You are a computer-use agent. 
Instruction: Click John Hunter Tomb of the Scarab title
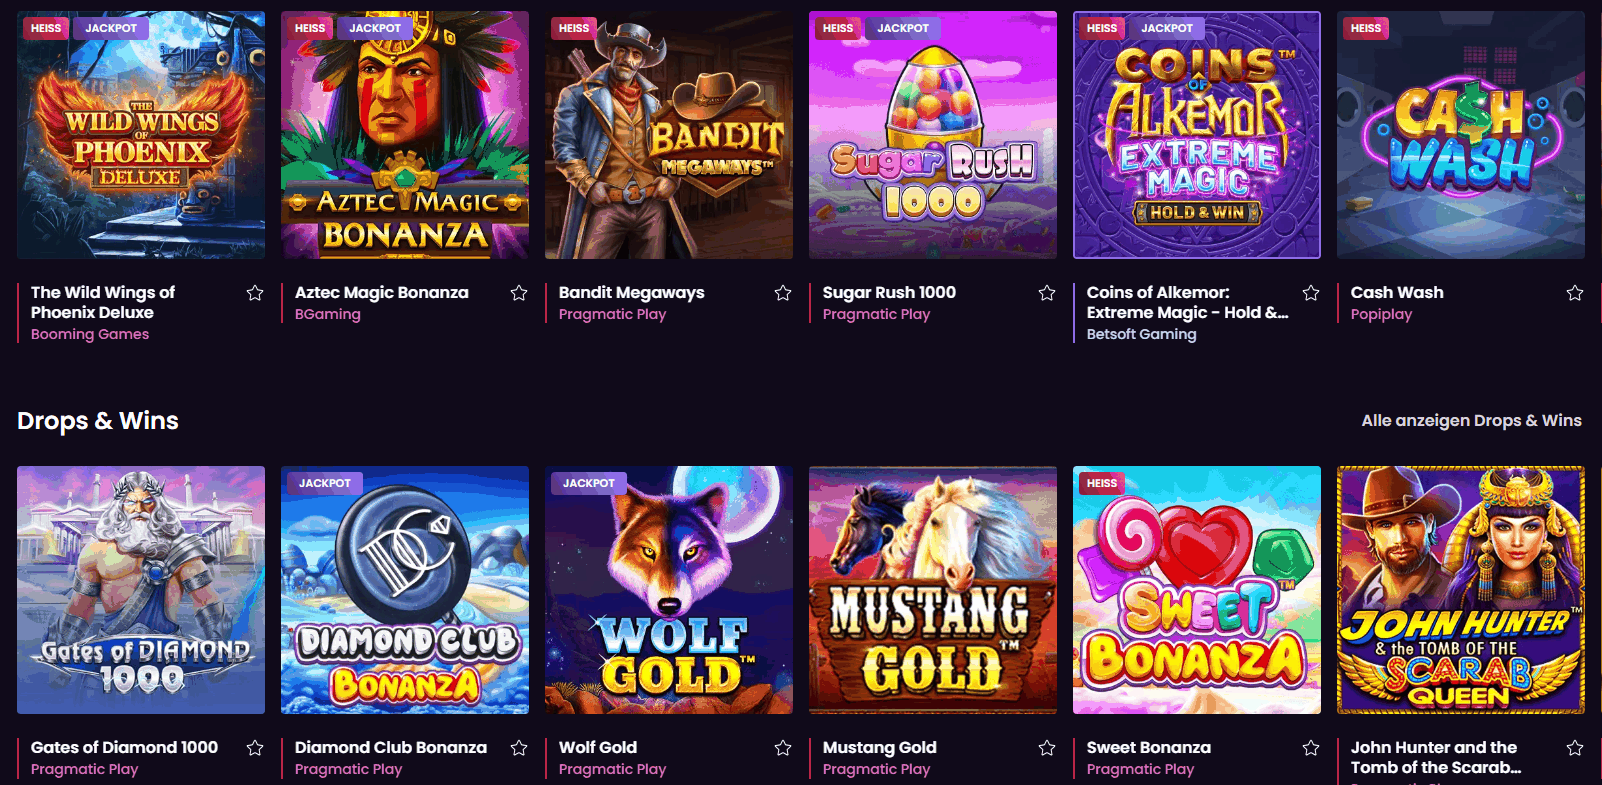1435,757
